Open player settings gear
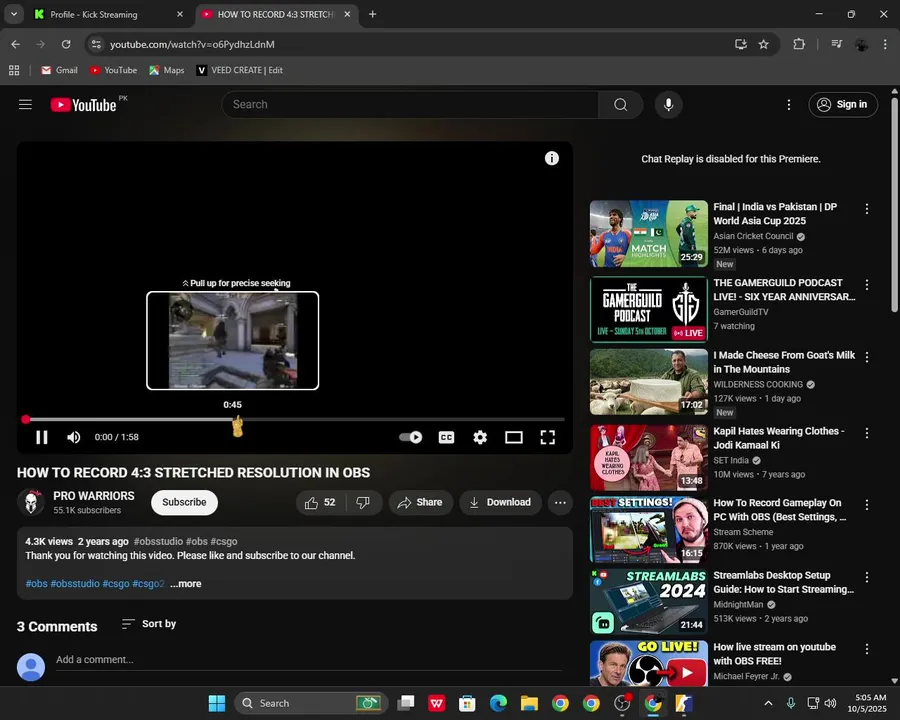The image size is (900, 720). click(x=480, y=438)
